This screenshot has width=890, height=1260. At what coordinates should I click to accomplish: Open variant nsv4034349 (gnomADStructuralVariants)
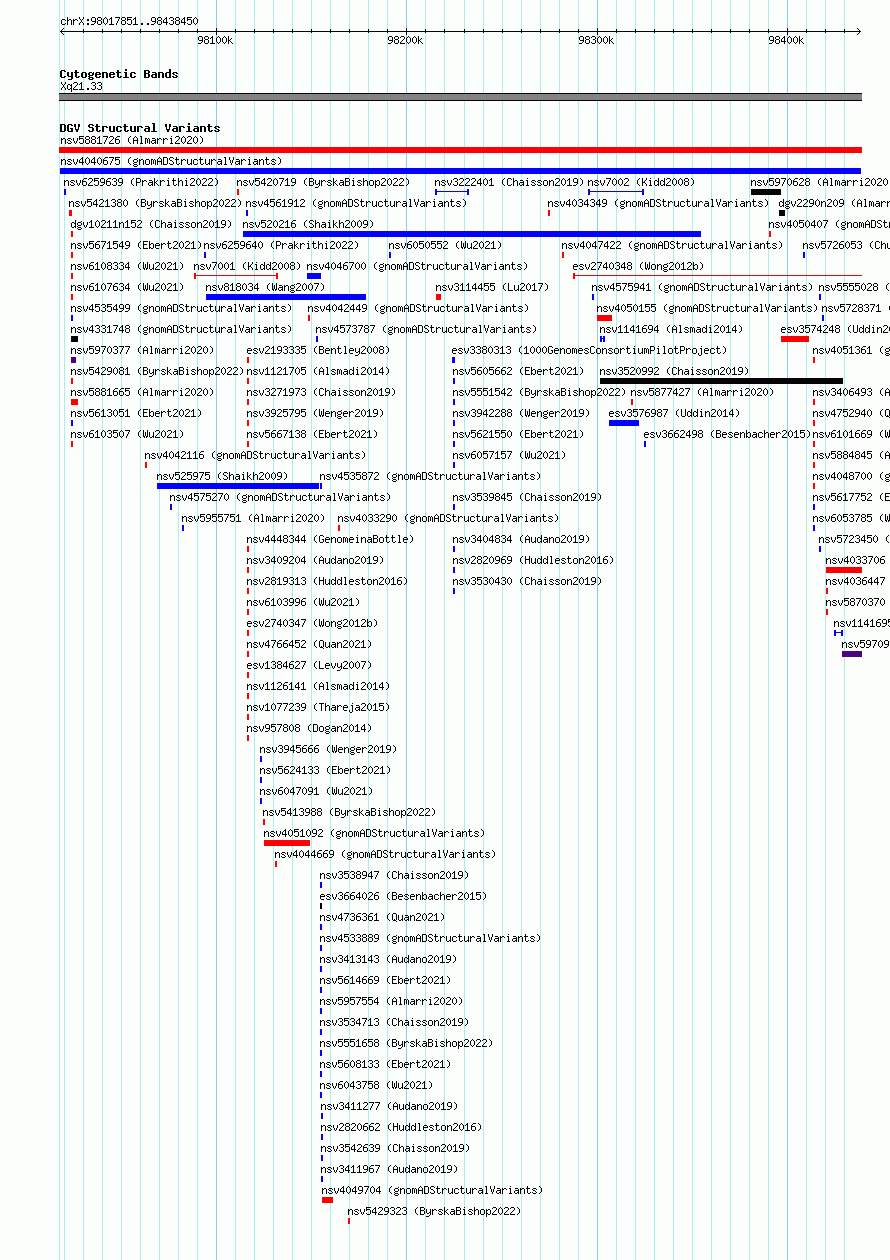658,203
